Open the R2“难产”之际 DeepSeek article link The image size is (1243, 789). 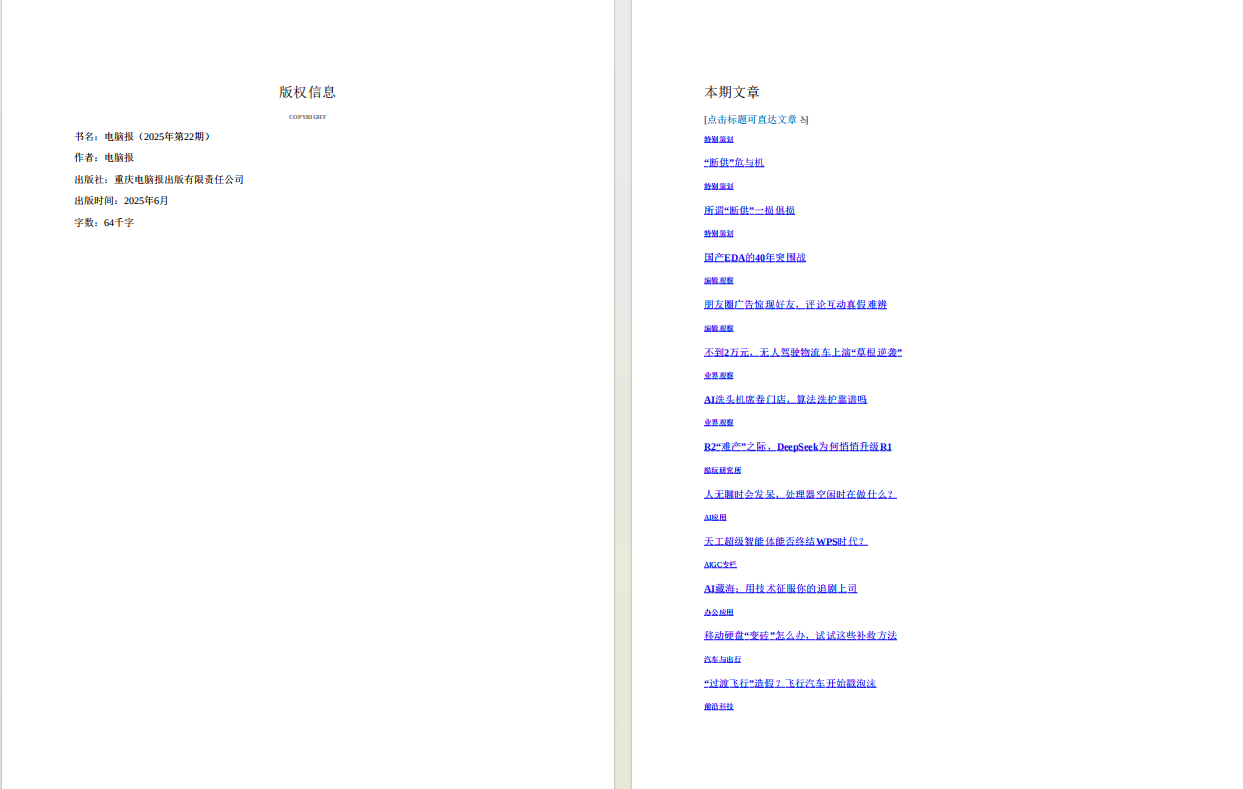tap(798, 446)
